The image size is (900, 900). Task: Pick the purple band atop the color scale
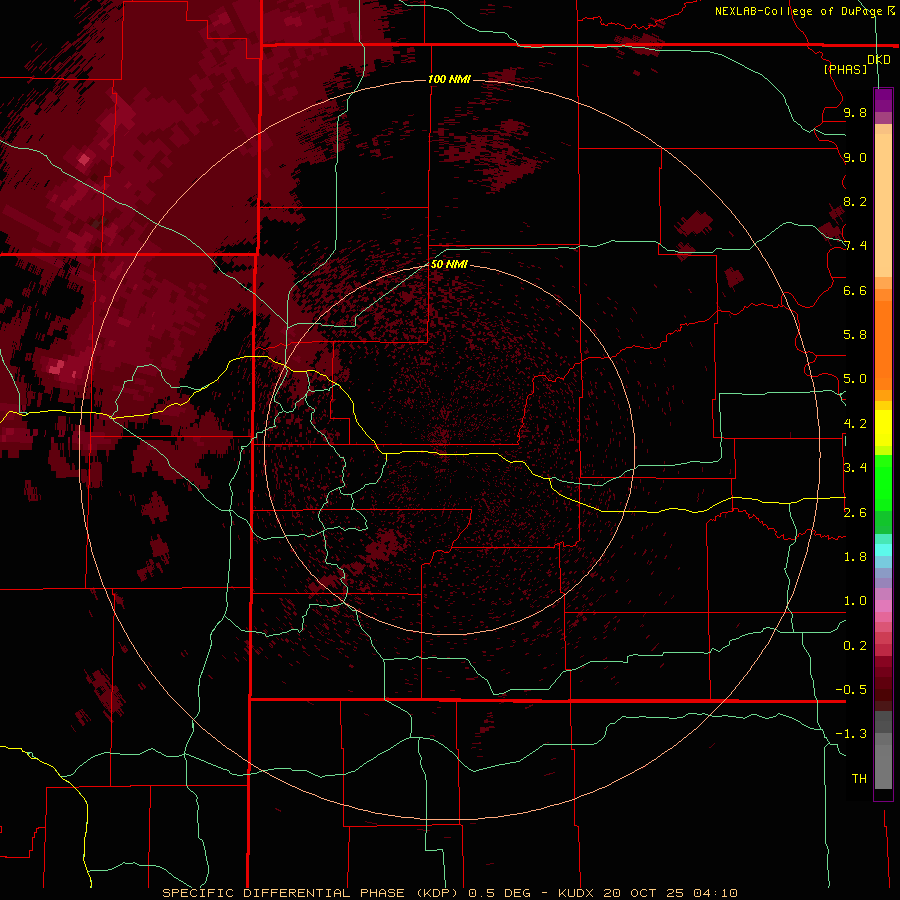[x=883, y=100]
